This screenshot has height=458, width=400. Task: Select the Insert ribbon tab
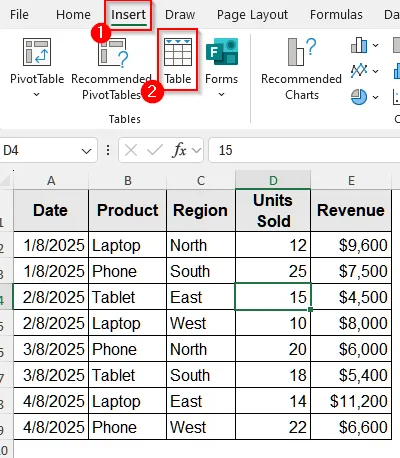129,15
